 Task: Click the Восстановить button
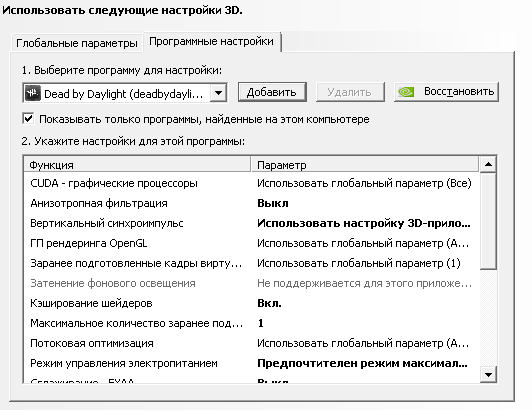coord(446,92)
